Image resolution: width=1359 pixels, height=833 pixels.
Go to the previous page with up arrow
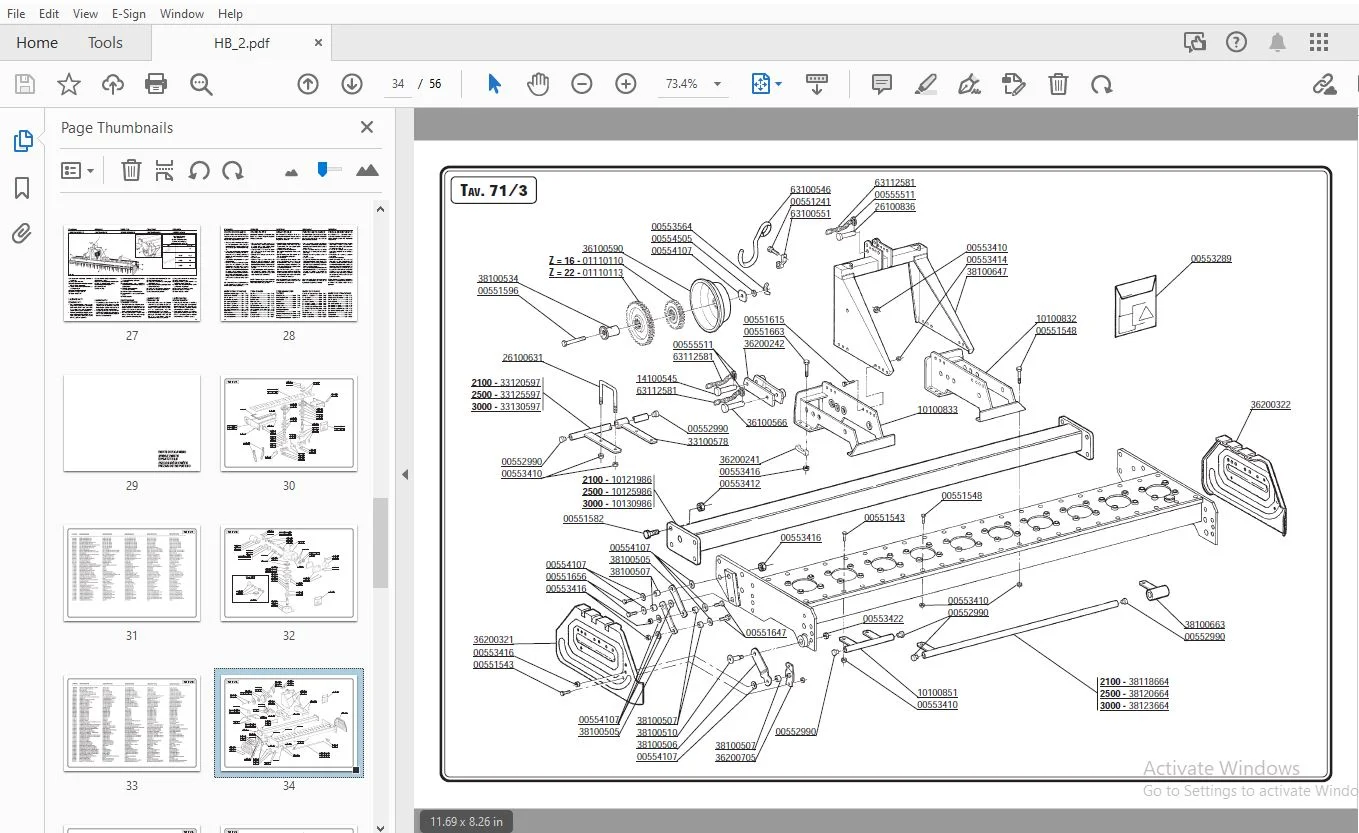click(x=308, y=84)
